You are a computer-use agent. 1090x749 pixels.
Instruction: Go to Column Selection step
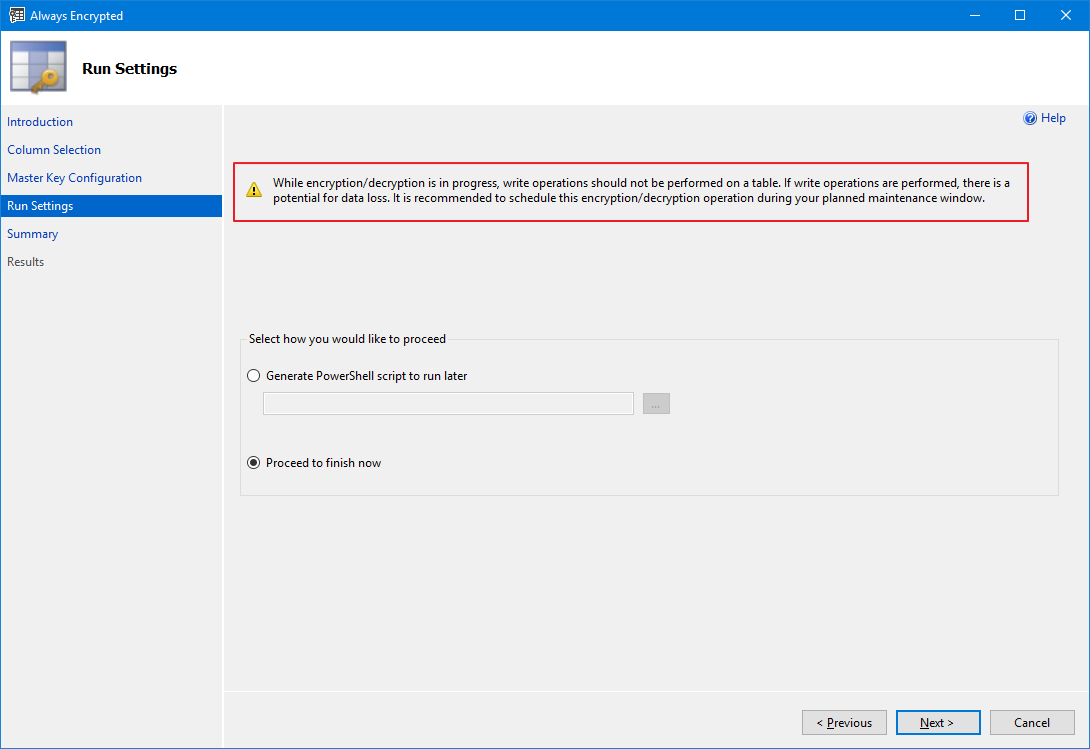[54, 150]
